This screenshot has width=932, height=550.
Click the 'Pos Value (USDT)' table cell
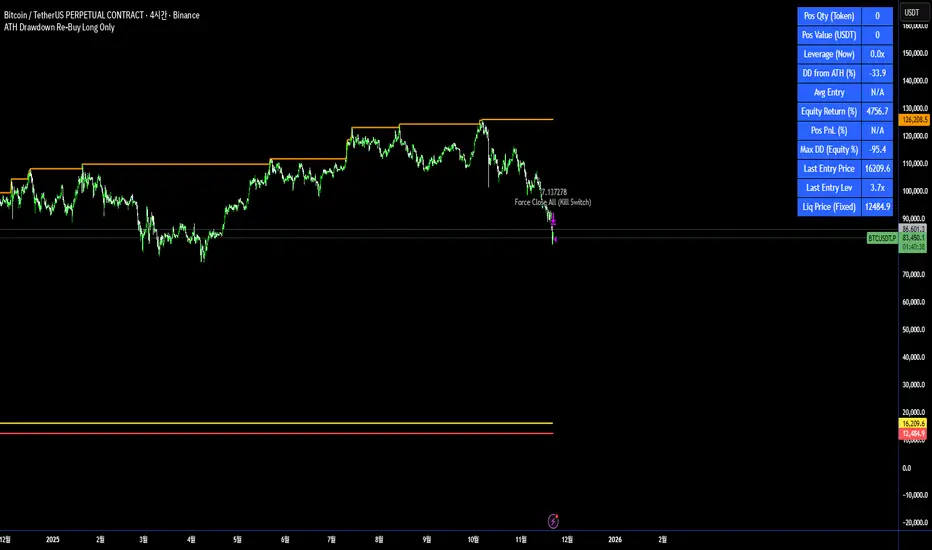pyautogui.click(x=829, y=35)
